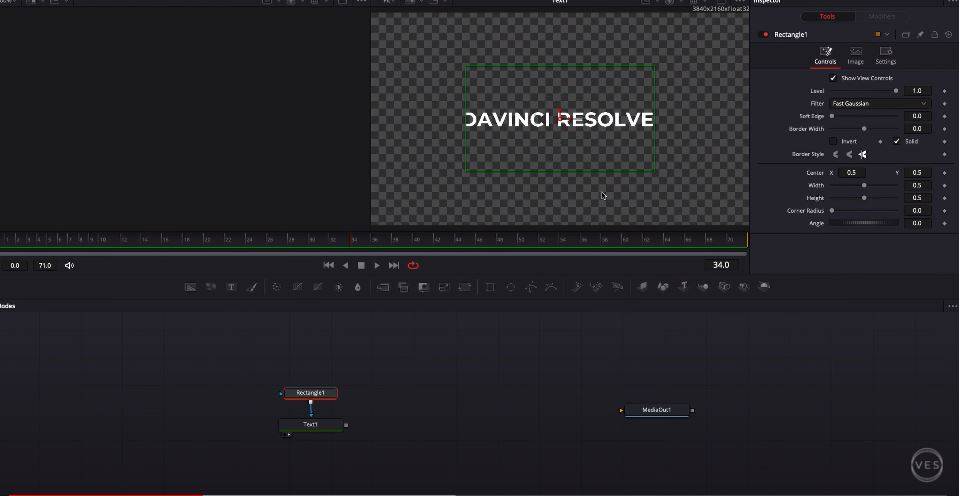Uncheck the Solid checkbox
960x496 pixels.
[x=896, y=141]
